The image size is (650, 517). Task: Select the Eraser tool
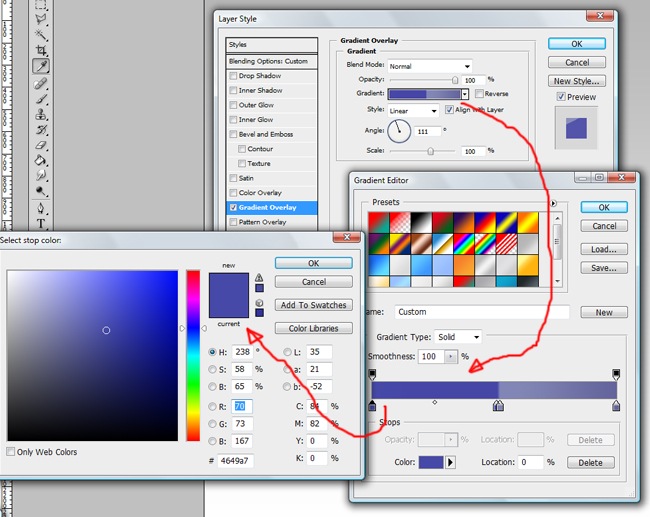(x=42, y=145)
